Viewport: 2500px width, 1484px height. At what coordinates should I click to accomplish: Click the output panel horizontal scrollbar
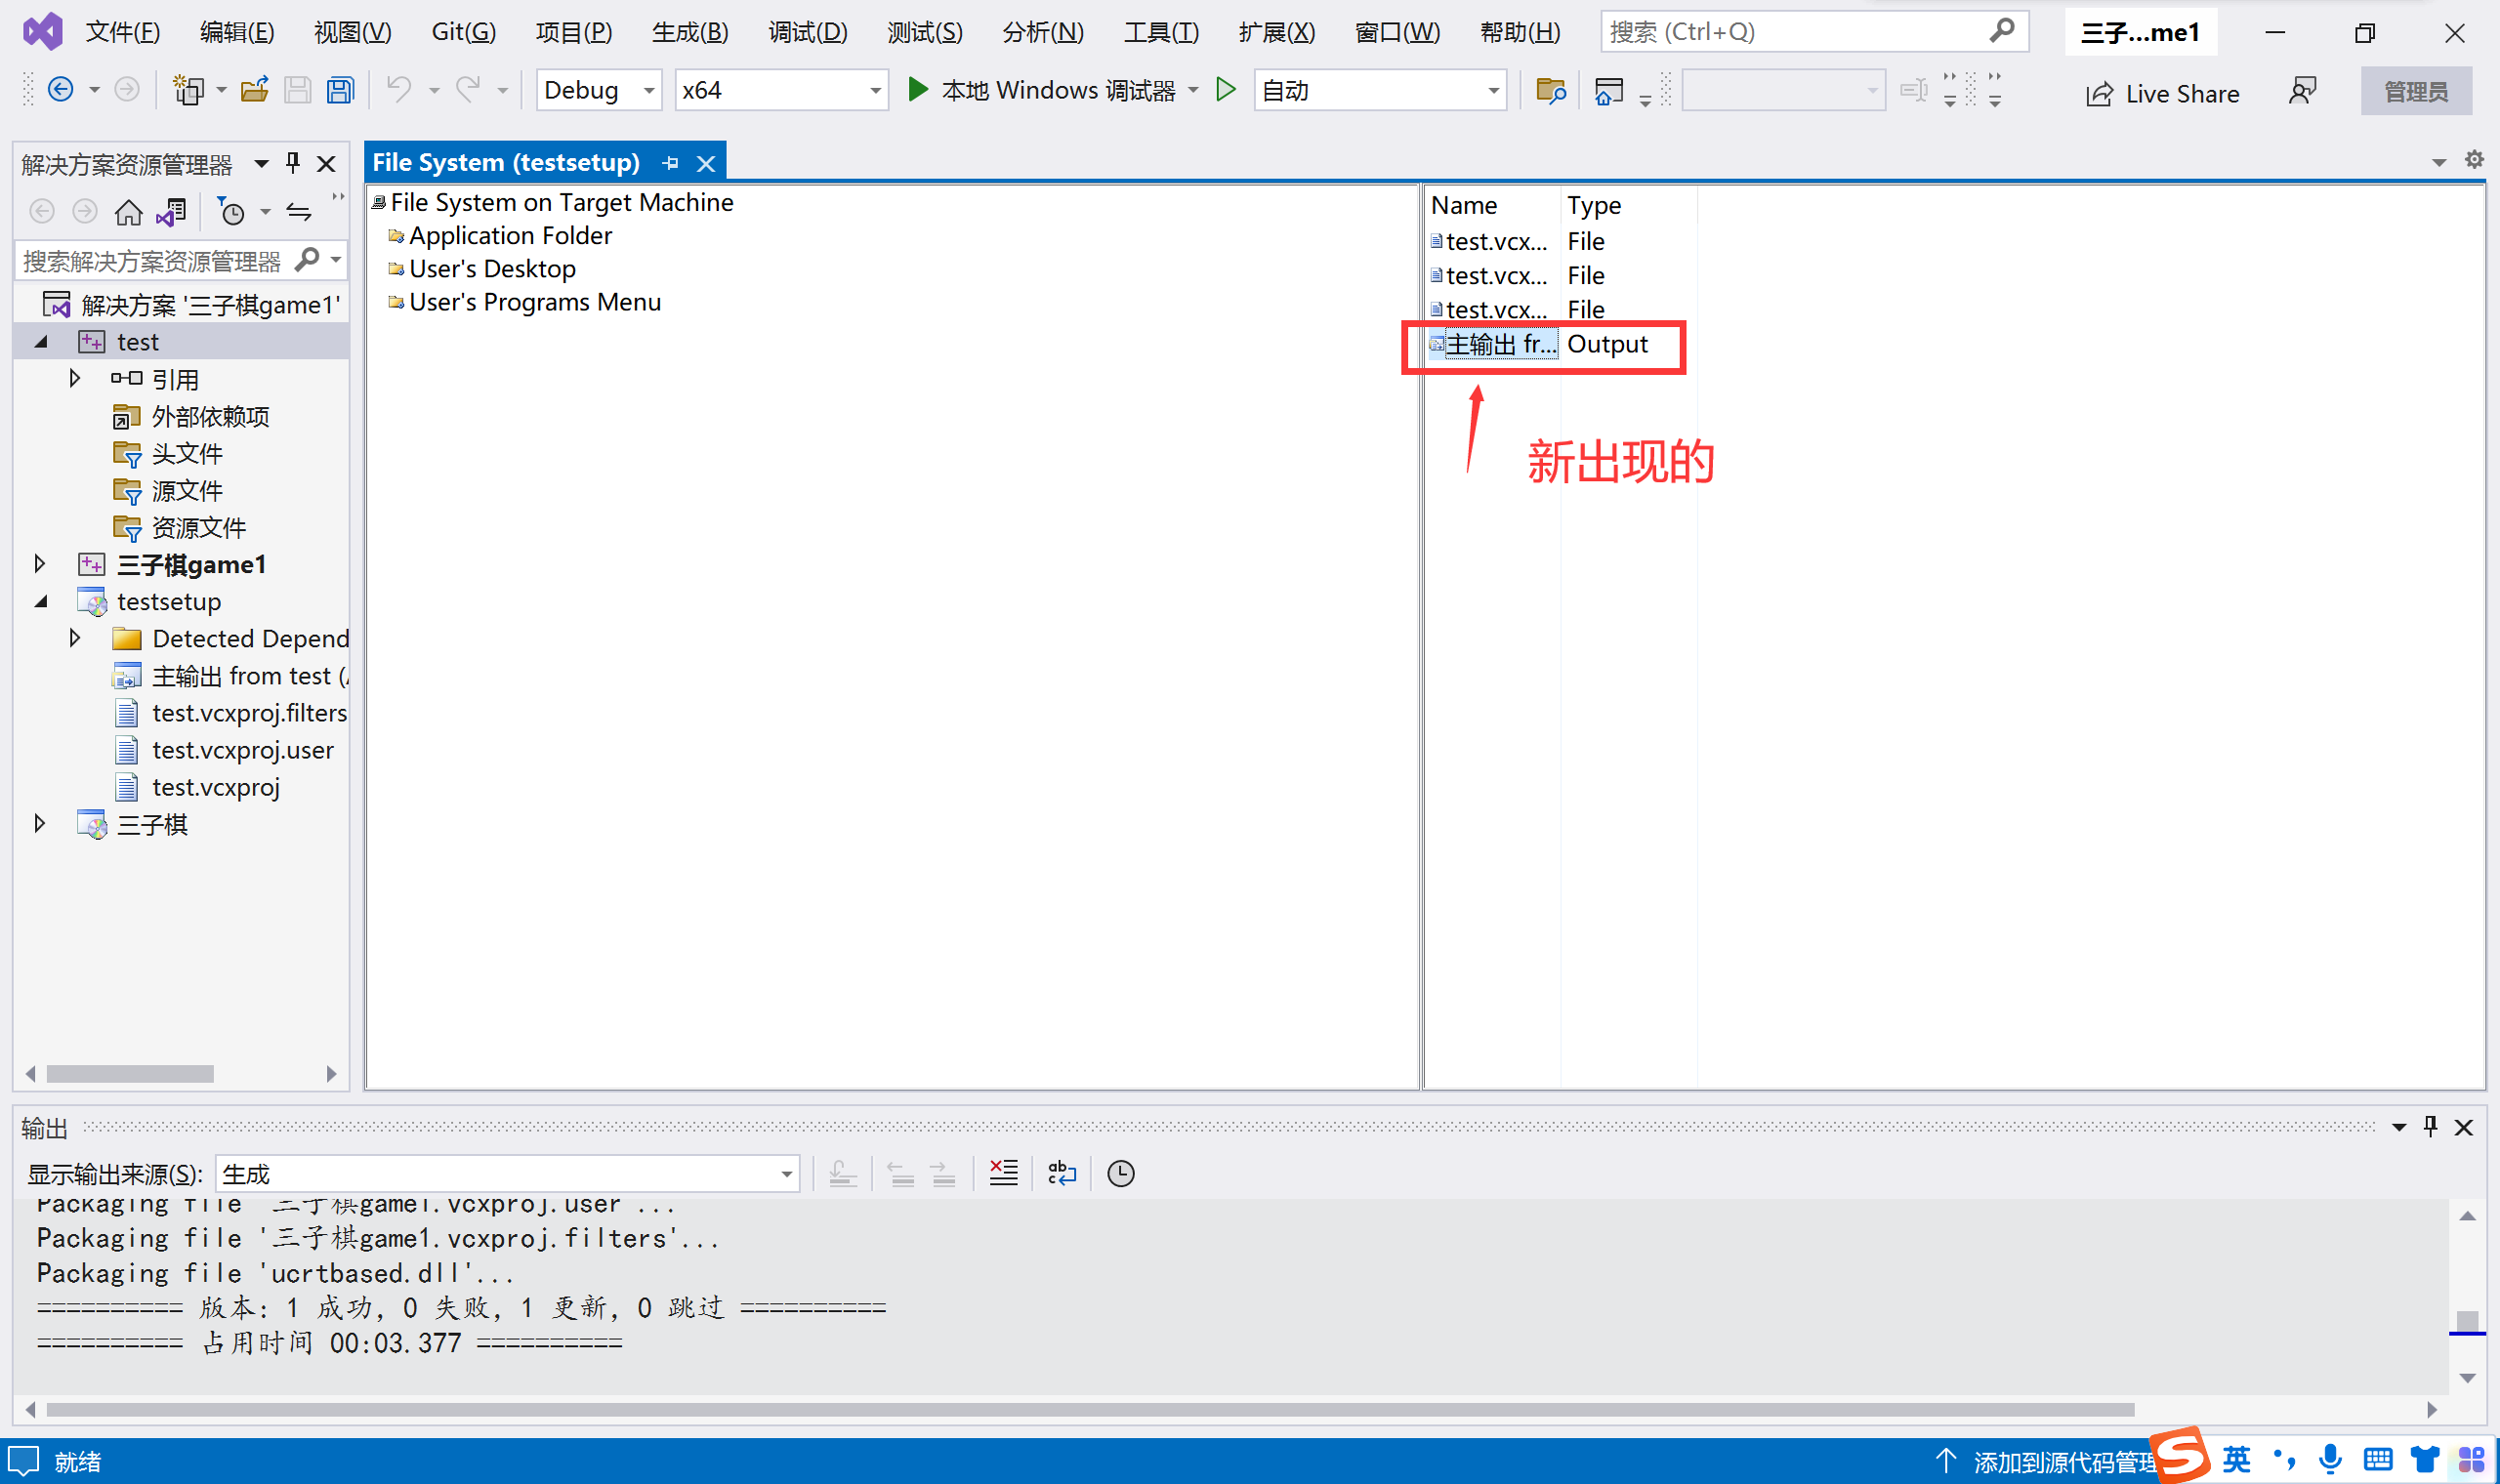[x=1090, y=1409]
